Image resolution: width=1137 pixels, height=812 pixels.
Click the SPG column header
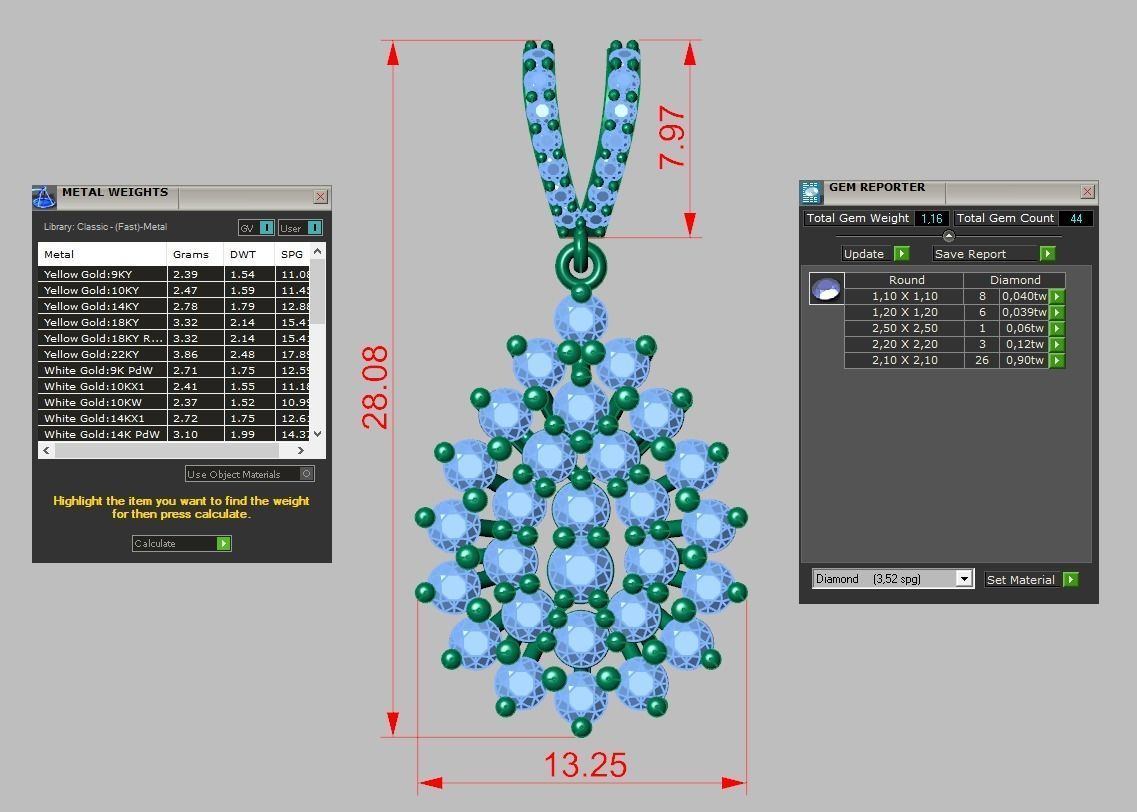point(292,254)
